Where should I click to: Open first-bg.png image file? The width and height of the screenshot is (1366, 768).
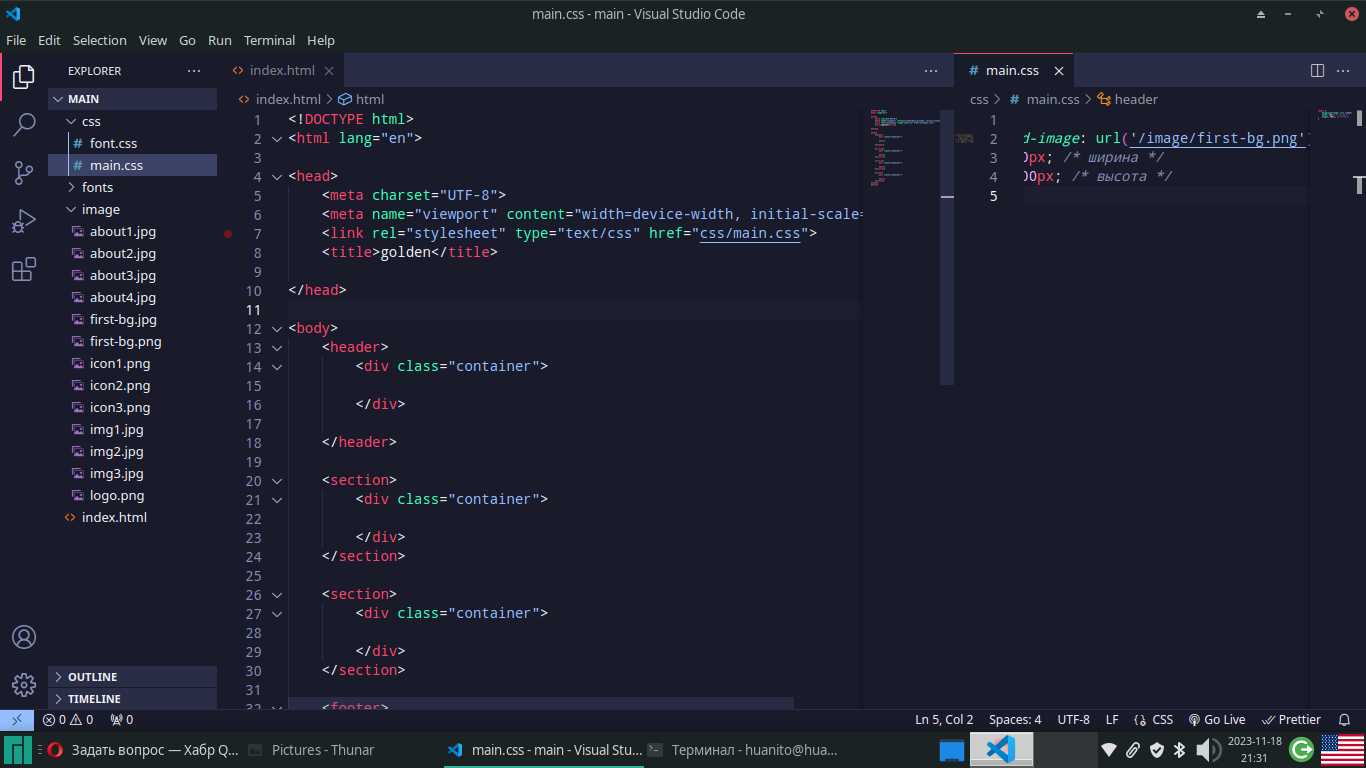click(x=132, y=341)
